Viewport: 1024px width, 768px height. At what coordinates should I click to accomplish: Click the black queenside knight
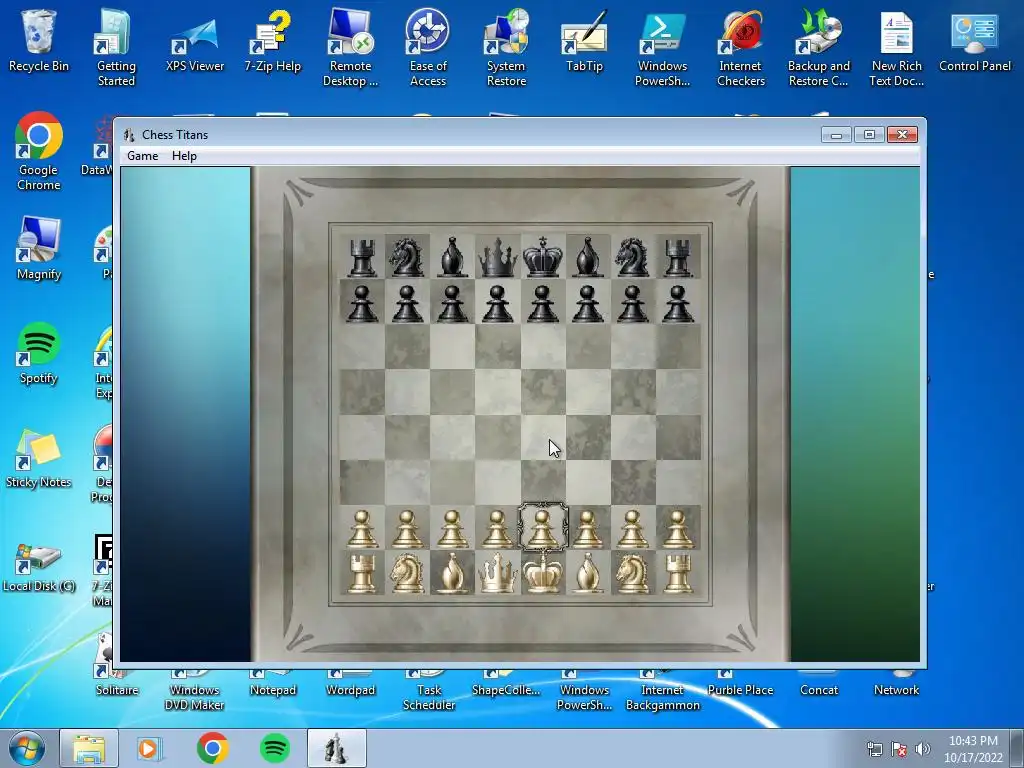(x=407, y=257)
